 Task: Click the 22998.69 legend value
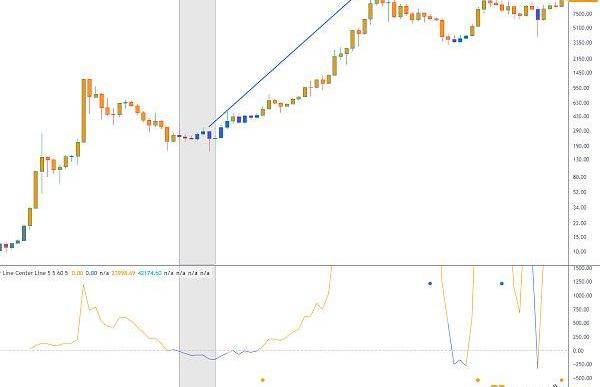tap(123, 273)
